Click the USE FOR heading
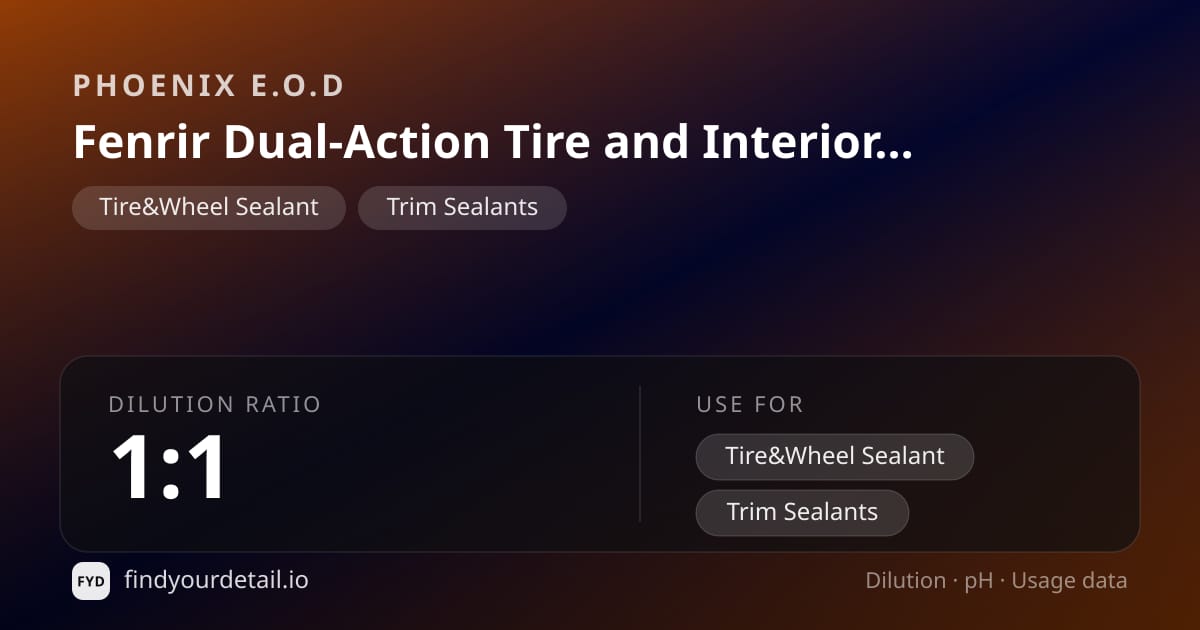 tap(750, 405)
